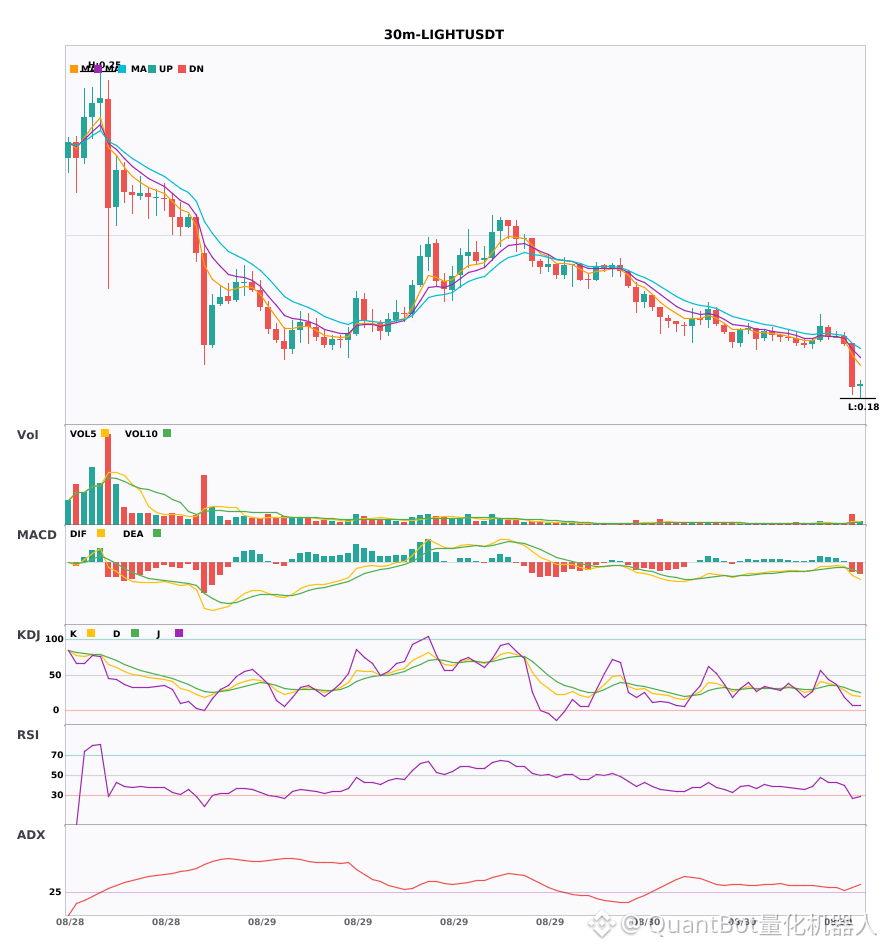The image size is (885, 950).
Task: Click the 70 level on RSI axis
Action: 57,755
